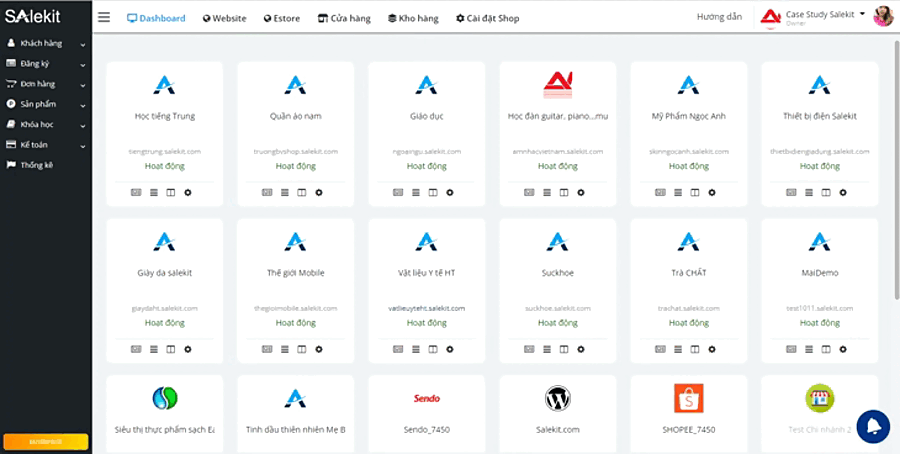The height and width of the screenshot is (454, 900).
Task: Open the Cài đặt Shop tab
Action: 487,18
